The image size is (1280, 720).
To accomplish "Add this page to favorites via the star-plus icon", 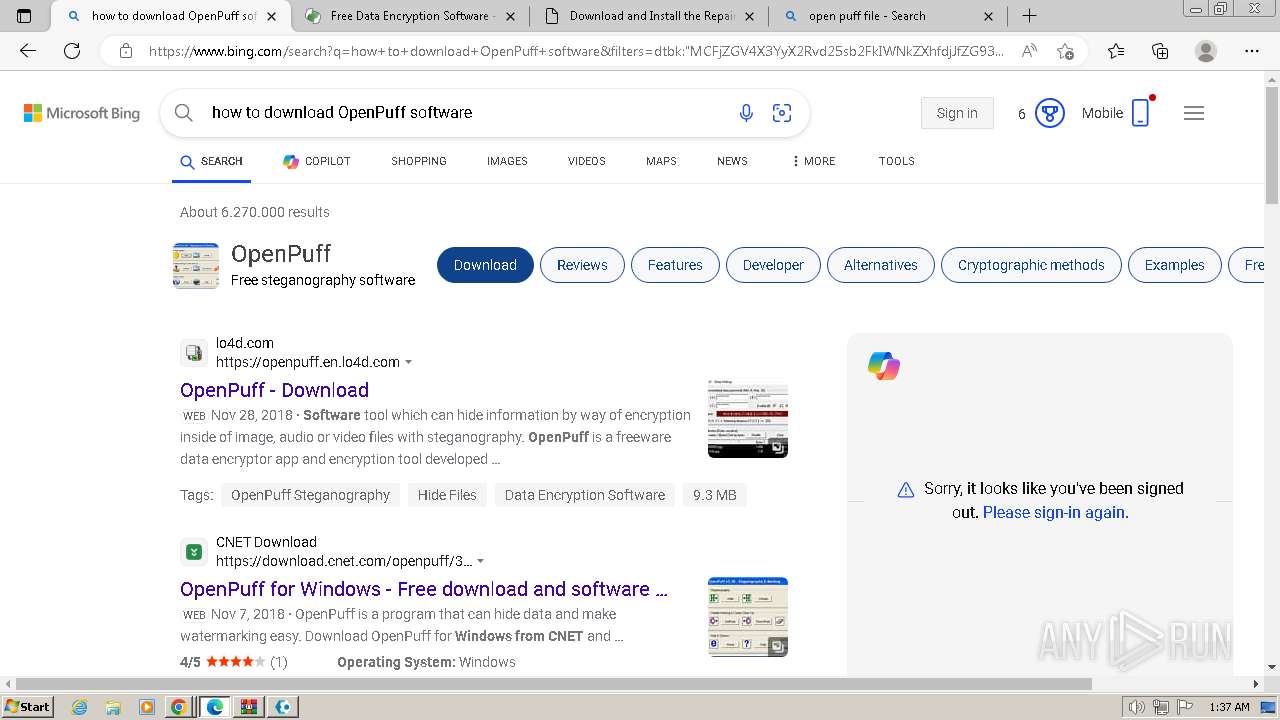I will [1065, 51].
